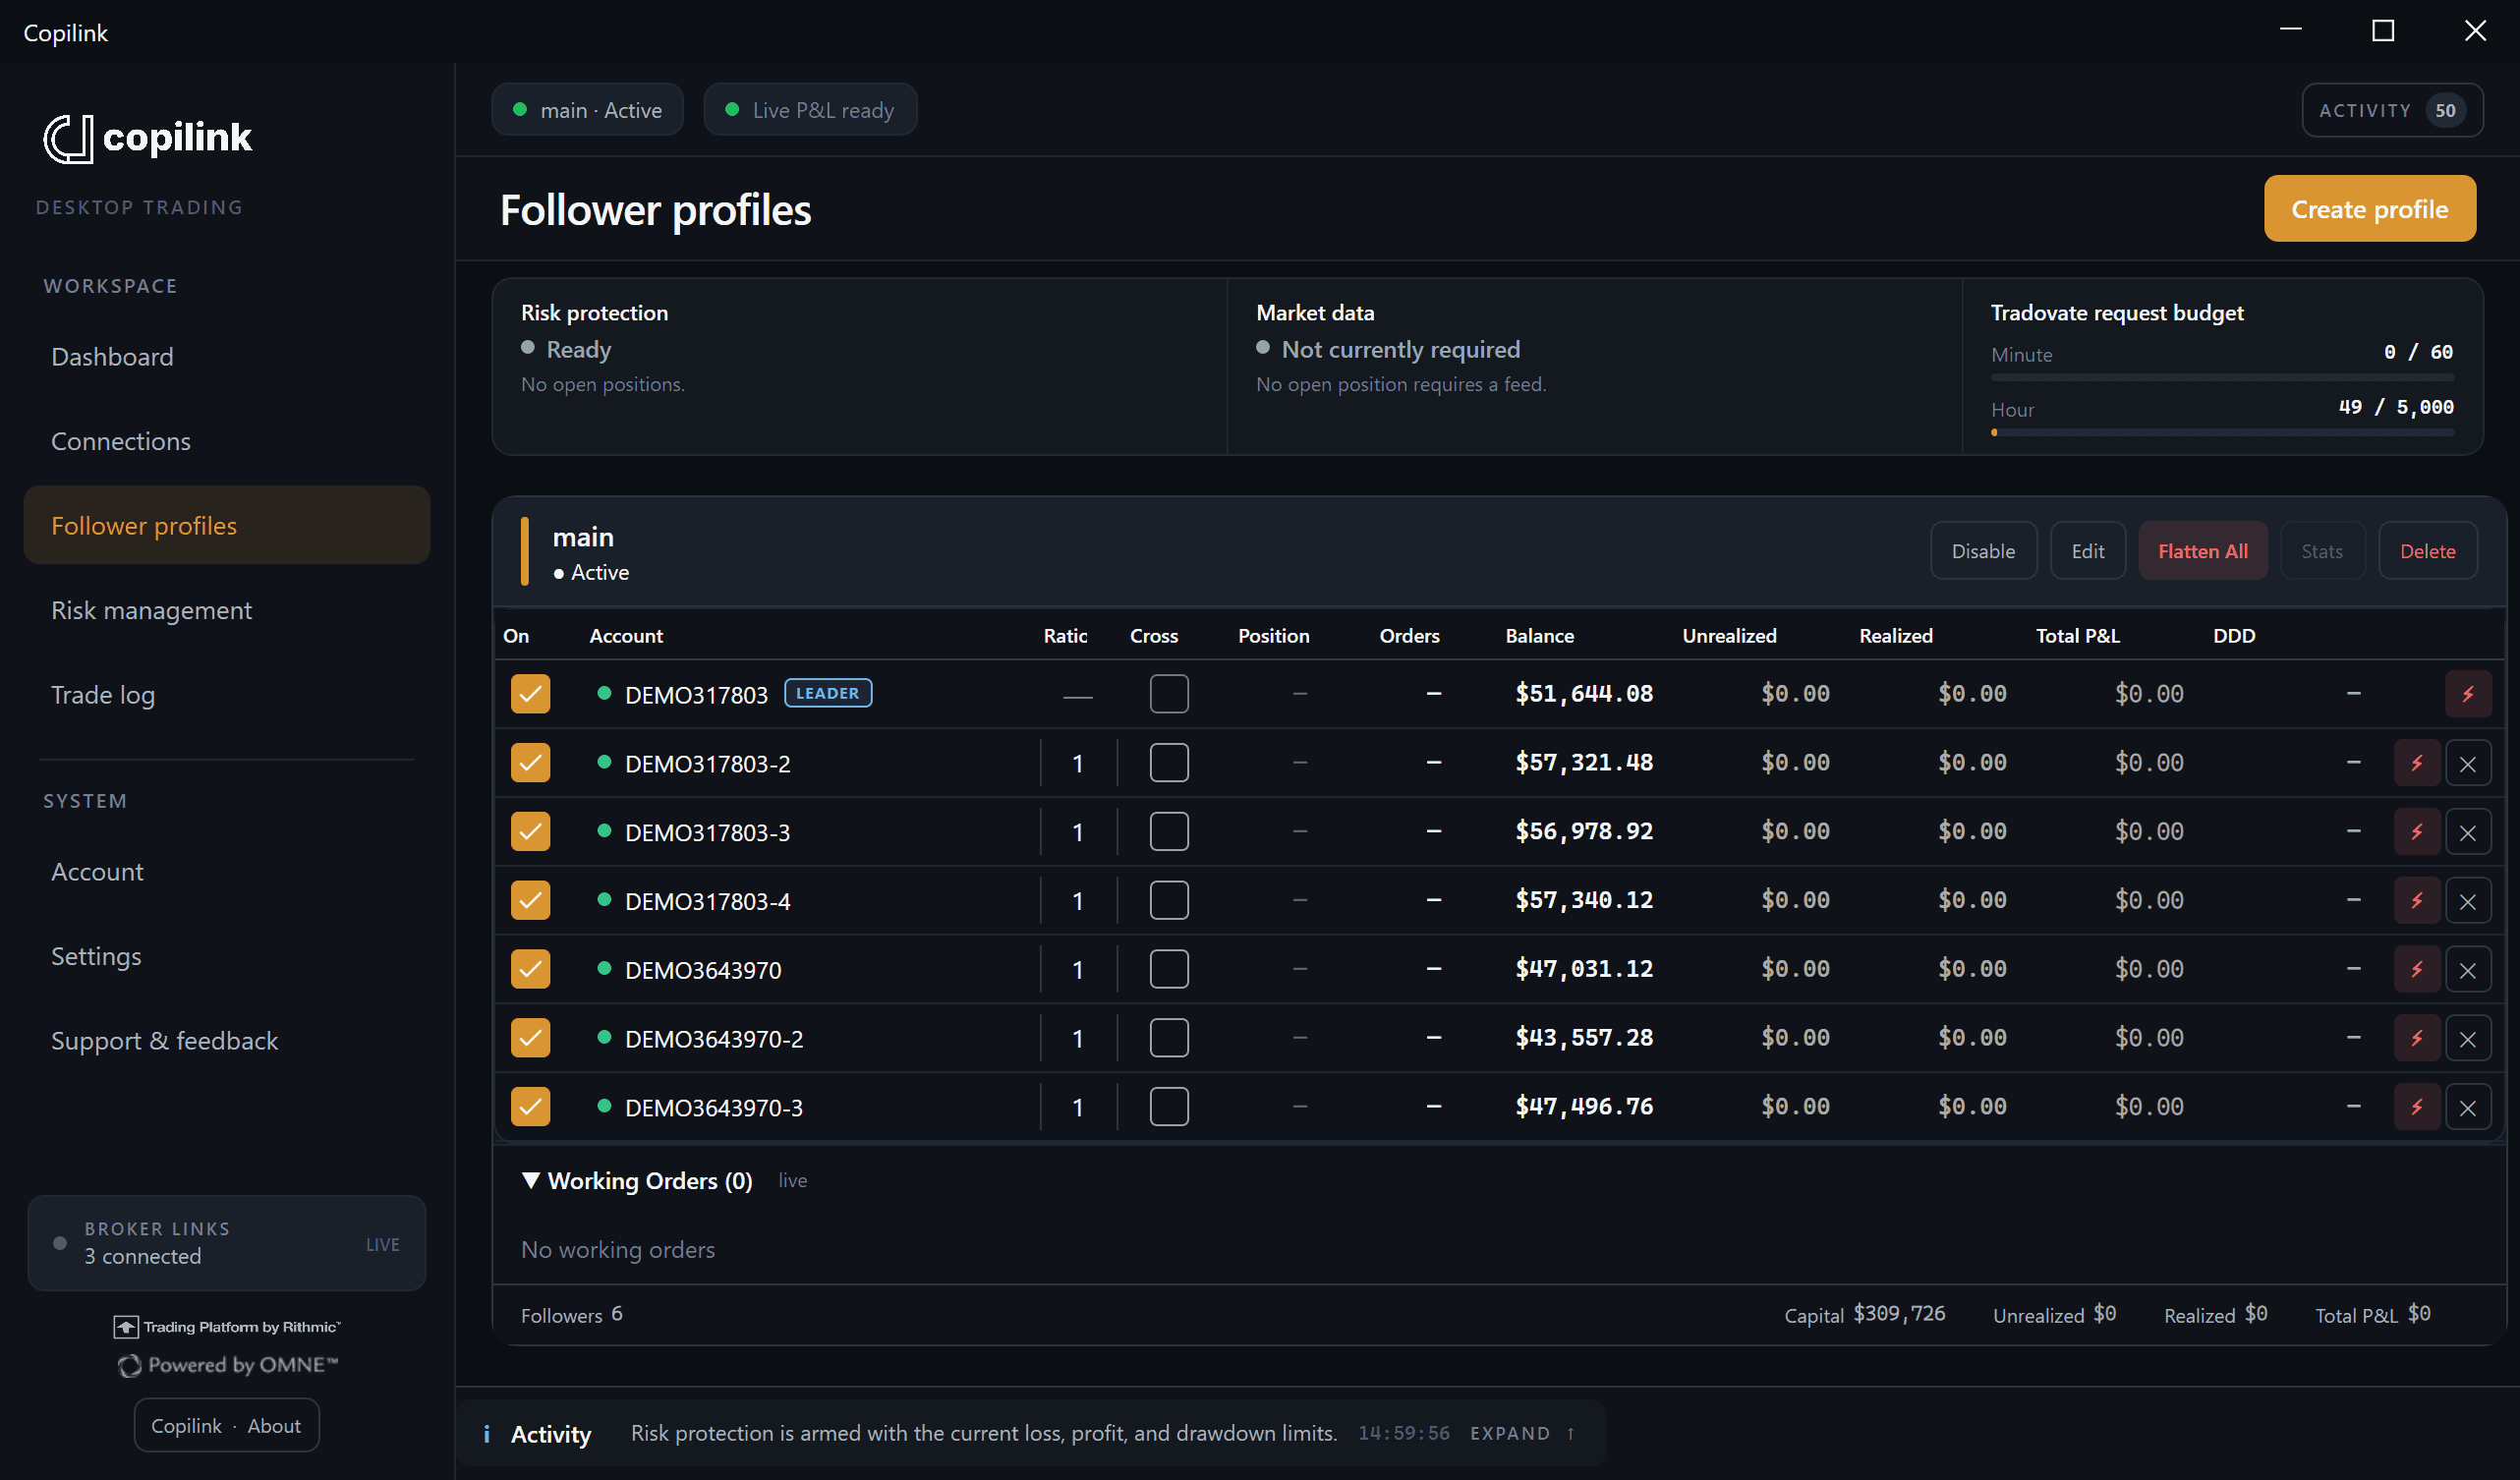
Task: Click the Flatten All button
Action: click(x=2202, y=551)
